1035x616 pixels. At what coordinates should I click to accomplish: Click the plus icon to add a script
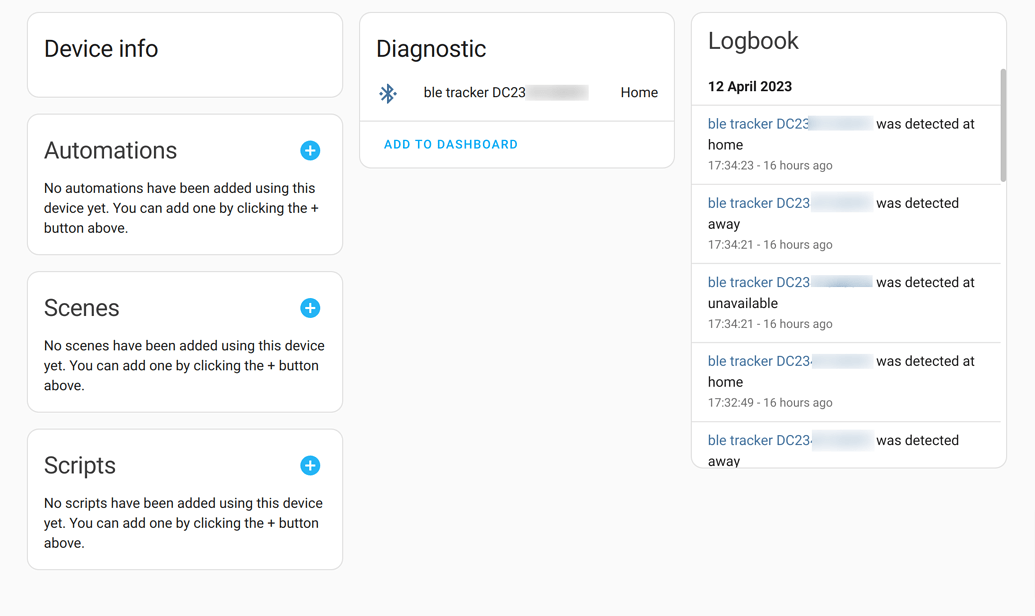coord(310,466)
